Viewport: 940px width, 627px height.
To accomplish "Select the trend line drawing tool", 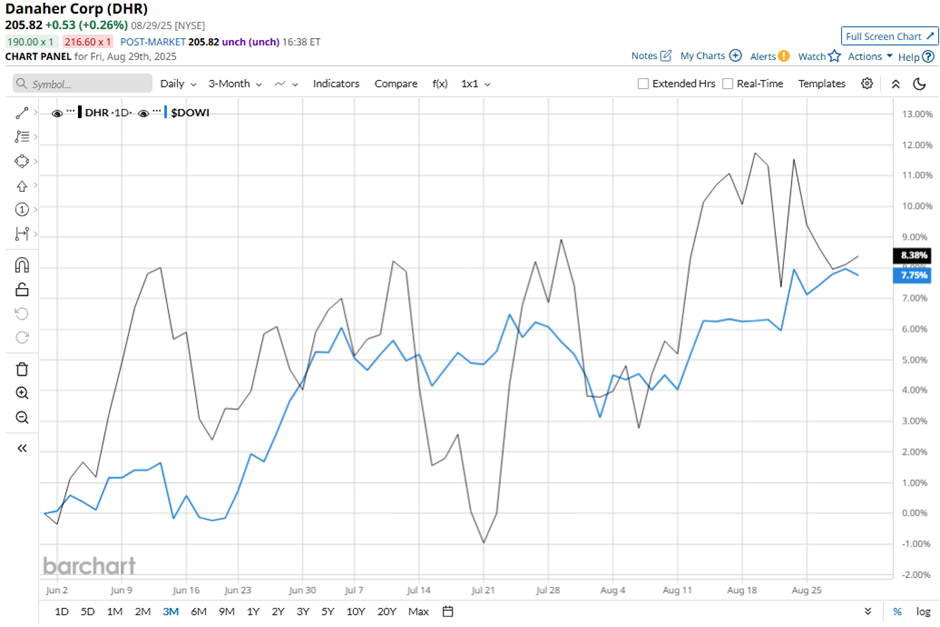I will click(x=22, y=113).
